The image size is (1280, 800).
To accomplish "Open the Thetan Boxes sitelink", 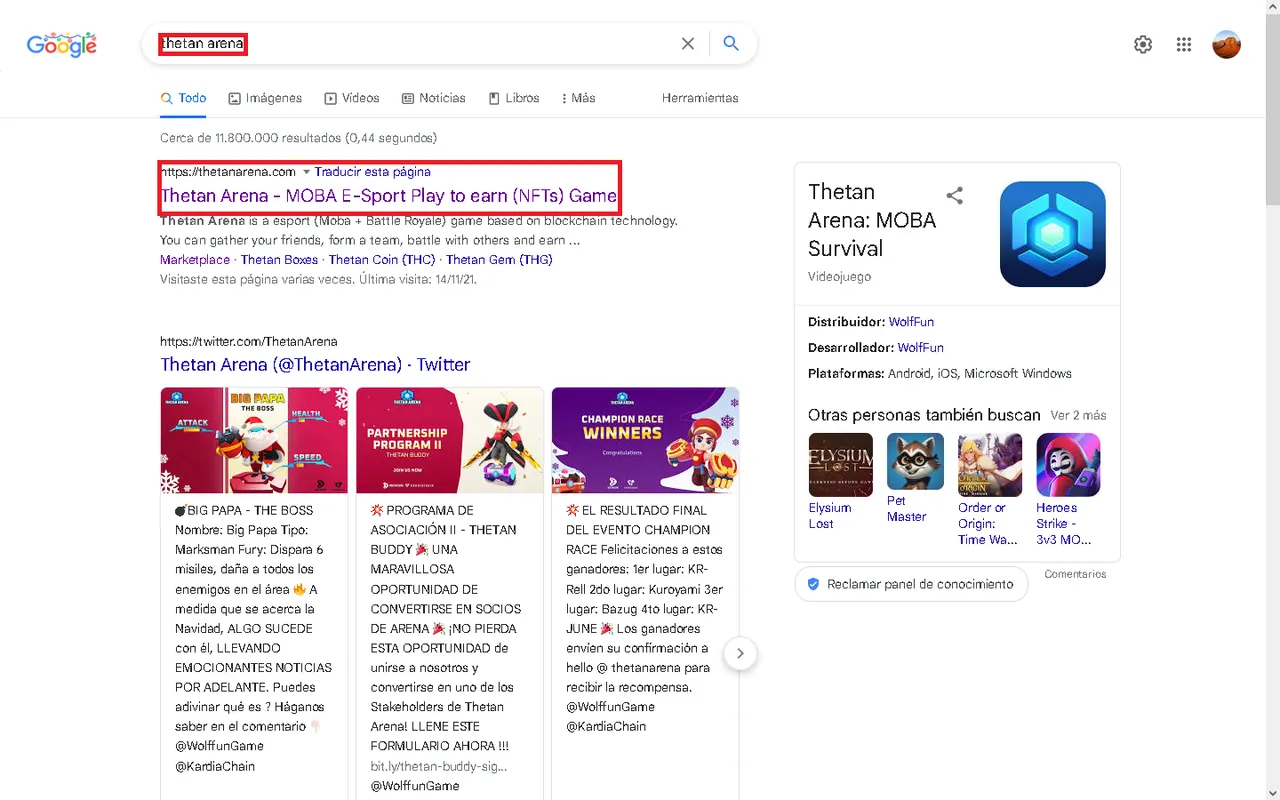I will coord(279,260).
